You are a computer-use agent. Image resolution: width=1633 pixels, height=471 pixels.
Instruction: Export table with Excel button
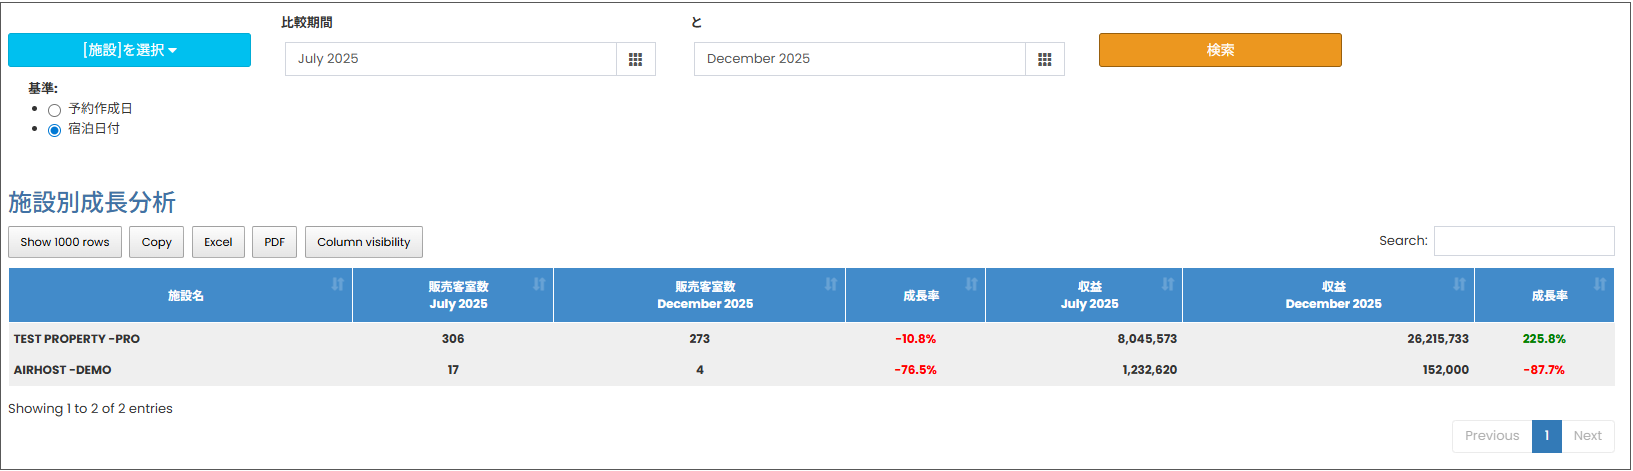[218, 242]
